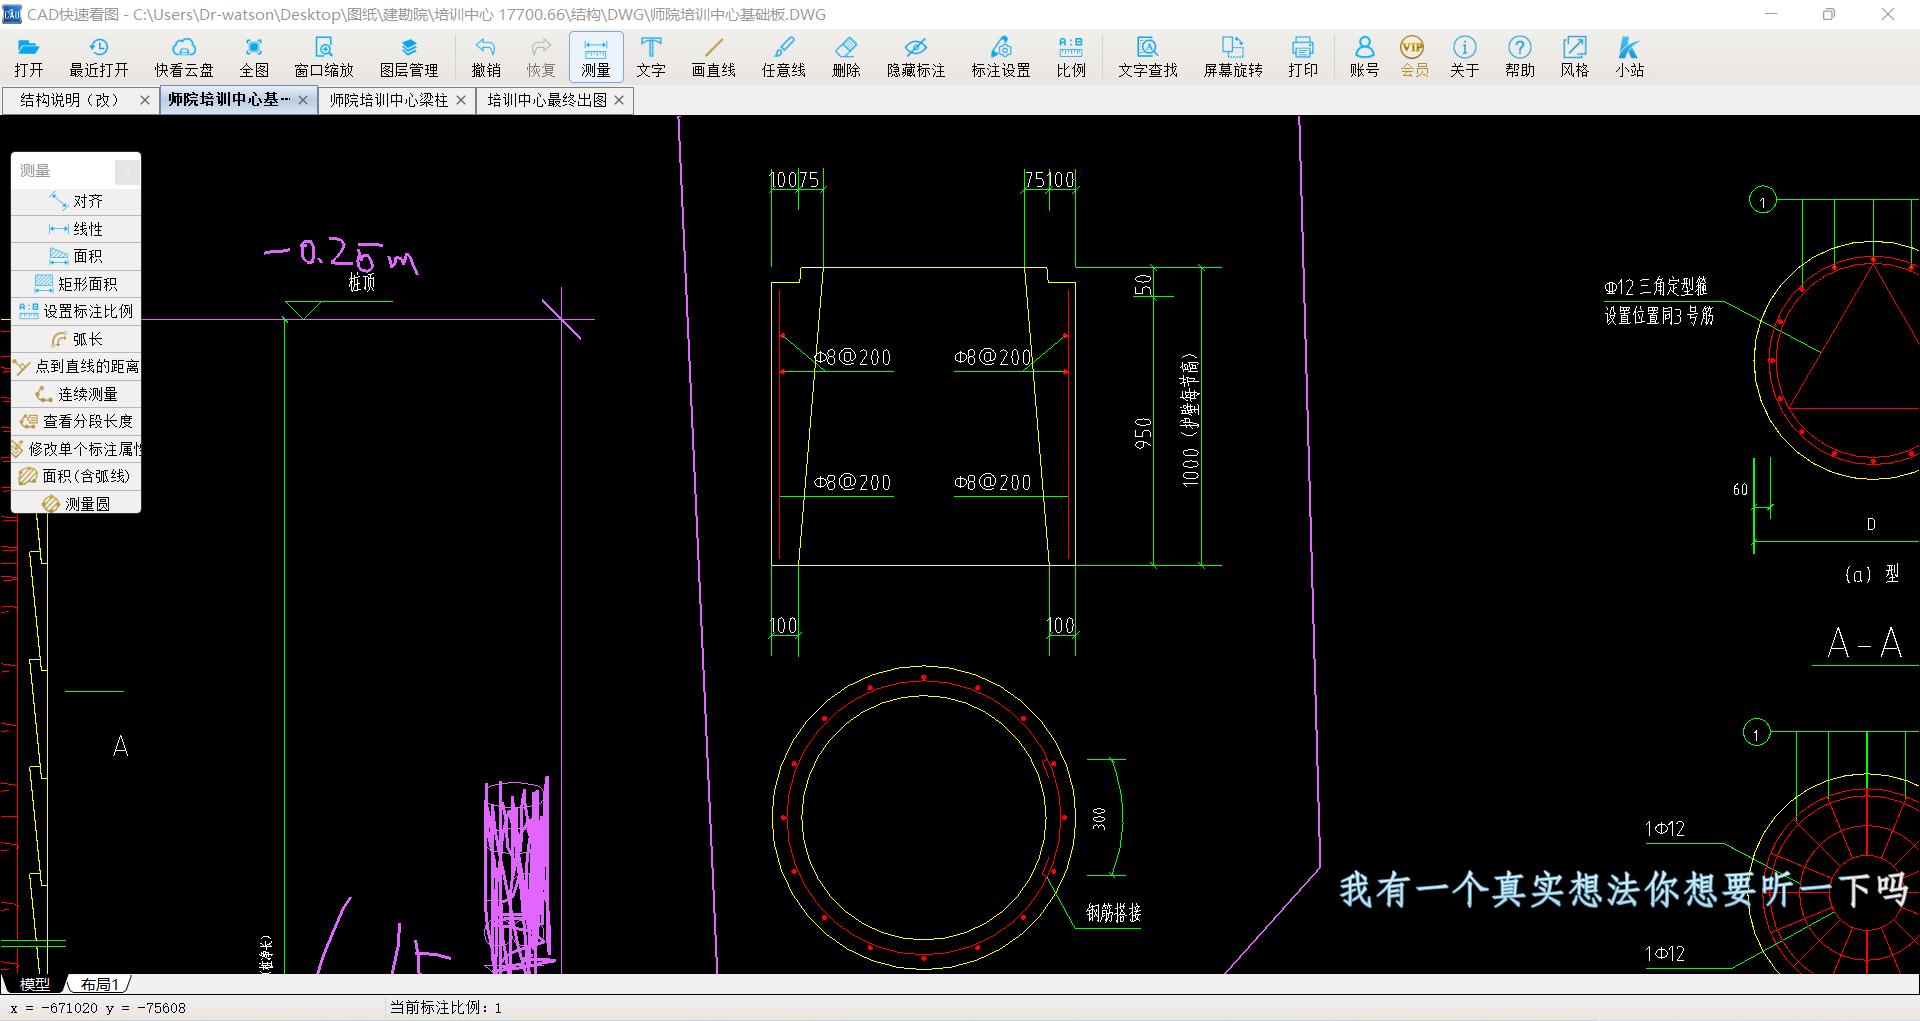Click the A-A section title
The image size is (1920, 1021).
tap(1864, 643)
